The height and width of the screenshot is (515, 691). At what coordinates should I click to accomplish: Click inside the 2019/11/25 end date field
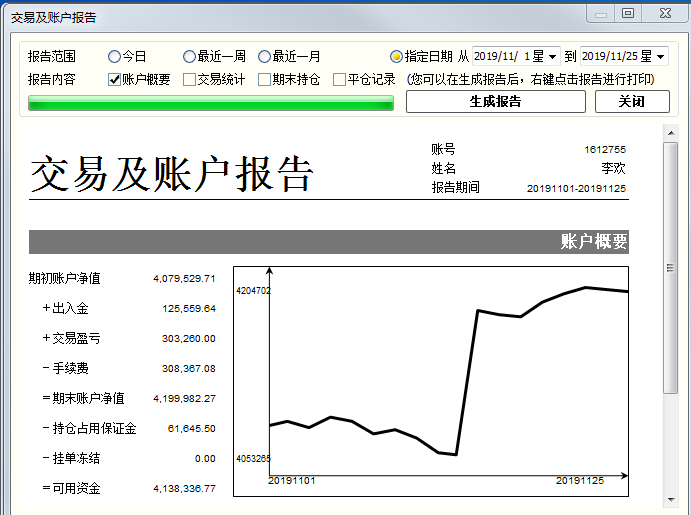point(614,57)
